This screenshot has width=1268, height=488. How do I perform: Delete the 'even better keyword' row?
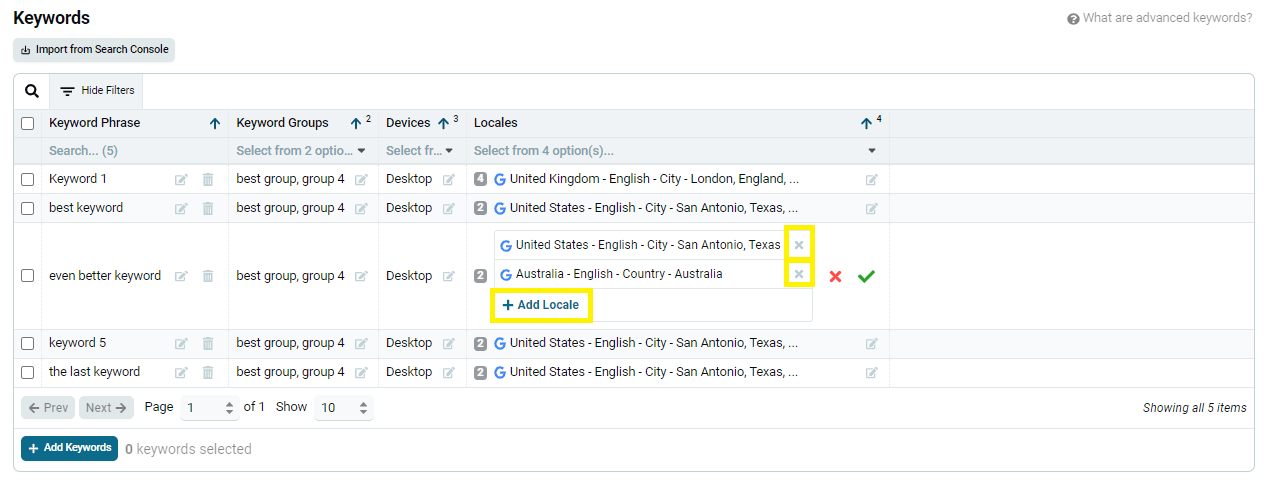pos(208,276)
